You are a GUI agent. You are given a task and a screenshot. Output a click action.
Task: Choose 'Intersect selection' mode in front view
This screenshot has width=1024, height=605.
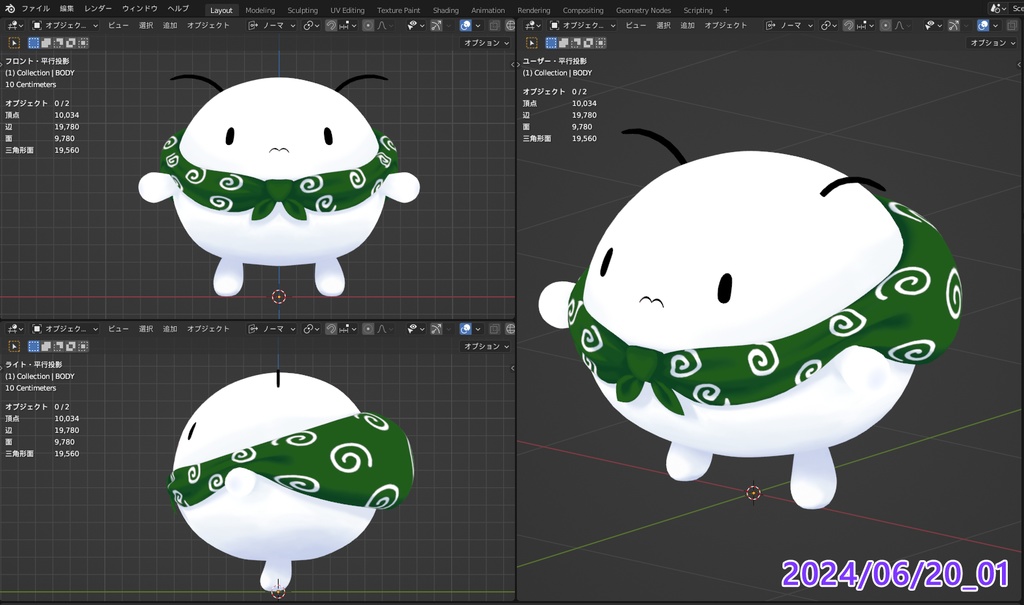point(82,43)
